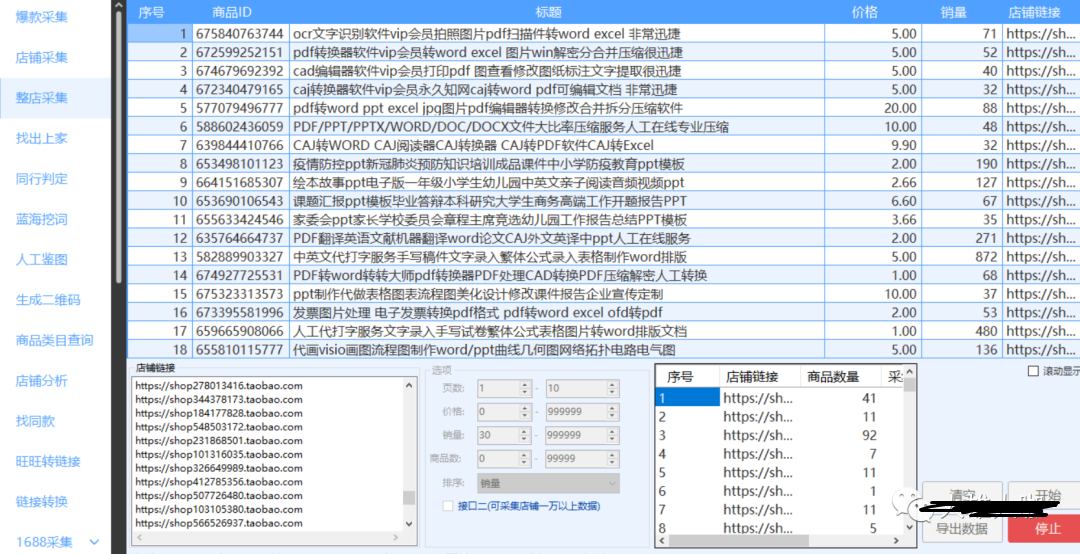Sort by the 标题 column header

(x=549, y=12)
